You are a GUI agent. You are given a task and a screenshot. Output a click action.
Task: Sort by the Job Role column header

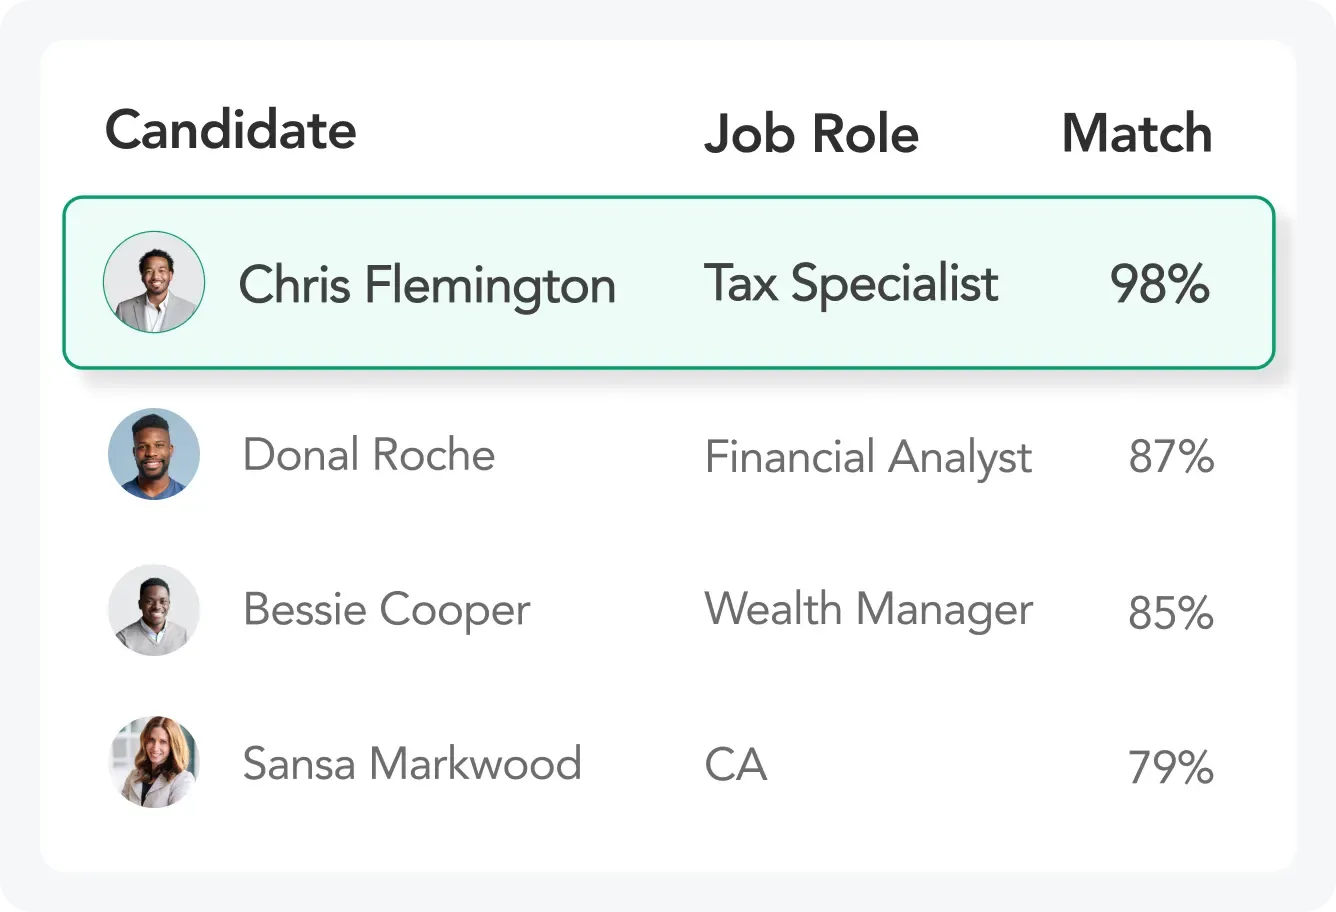(x=811, y=133)
